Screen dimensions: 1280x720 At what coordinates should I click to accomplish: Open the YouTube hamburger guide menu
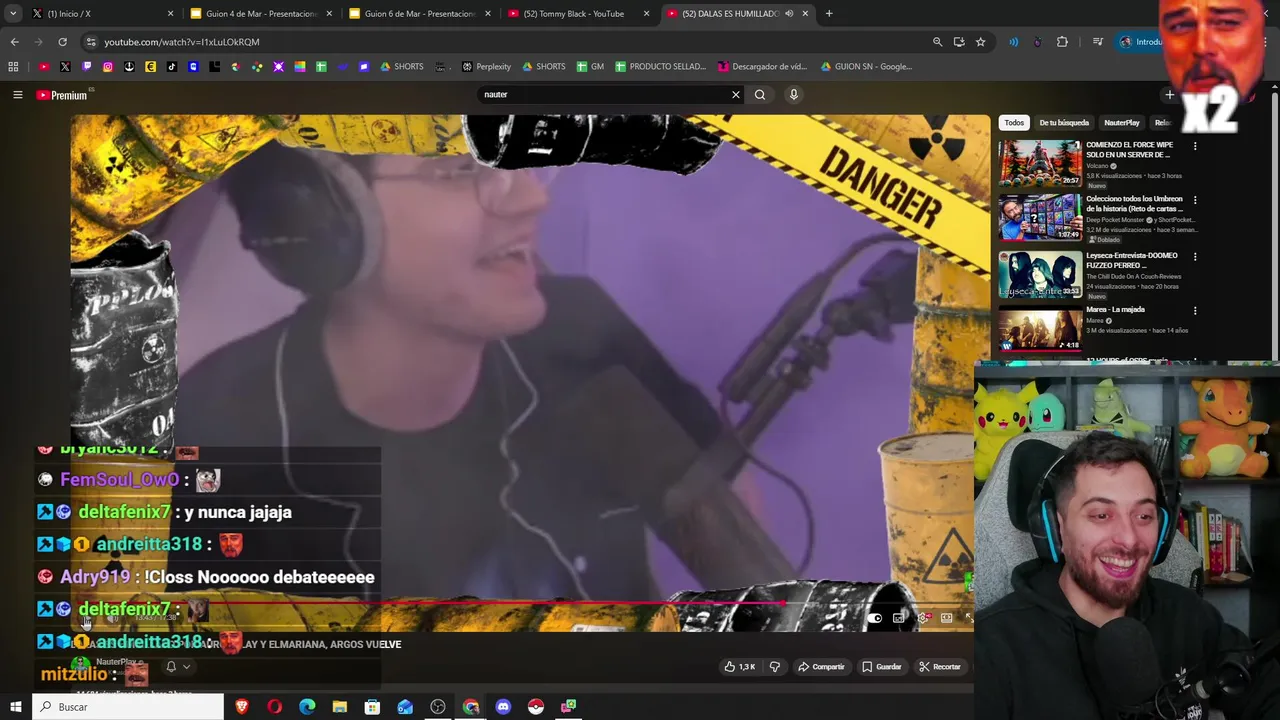click(17, 95)
